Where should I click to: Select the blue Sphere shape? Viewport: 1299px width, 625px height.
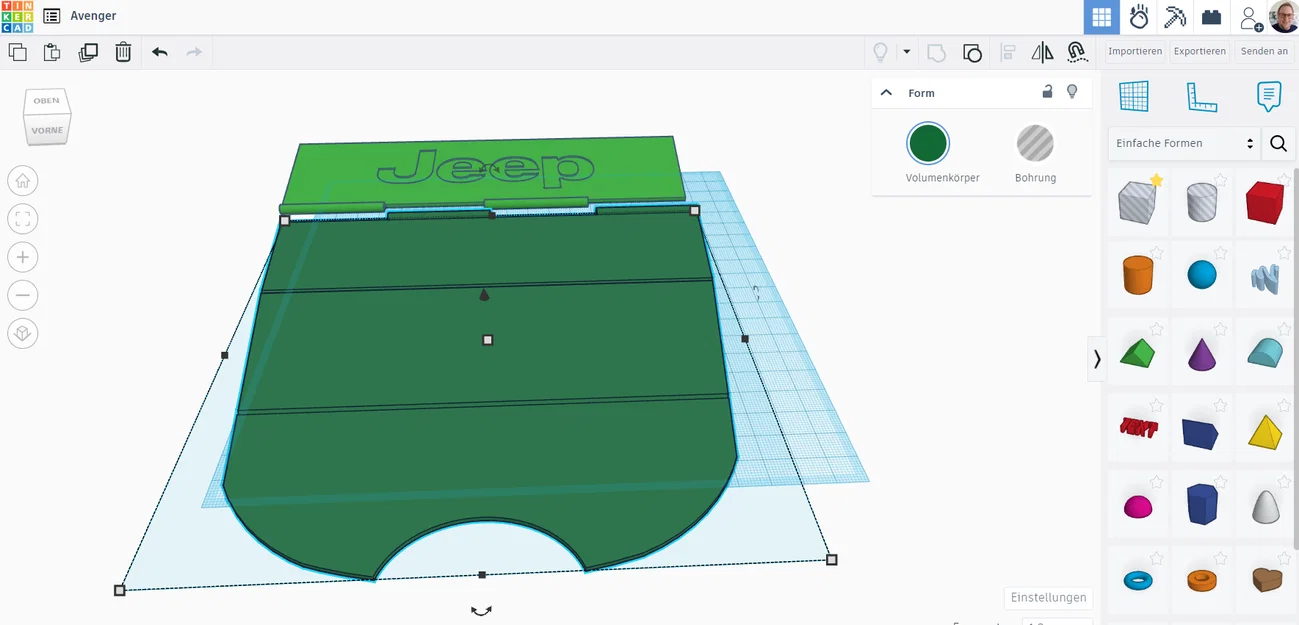tap(1201, 275)
